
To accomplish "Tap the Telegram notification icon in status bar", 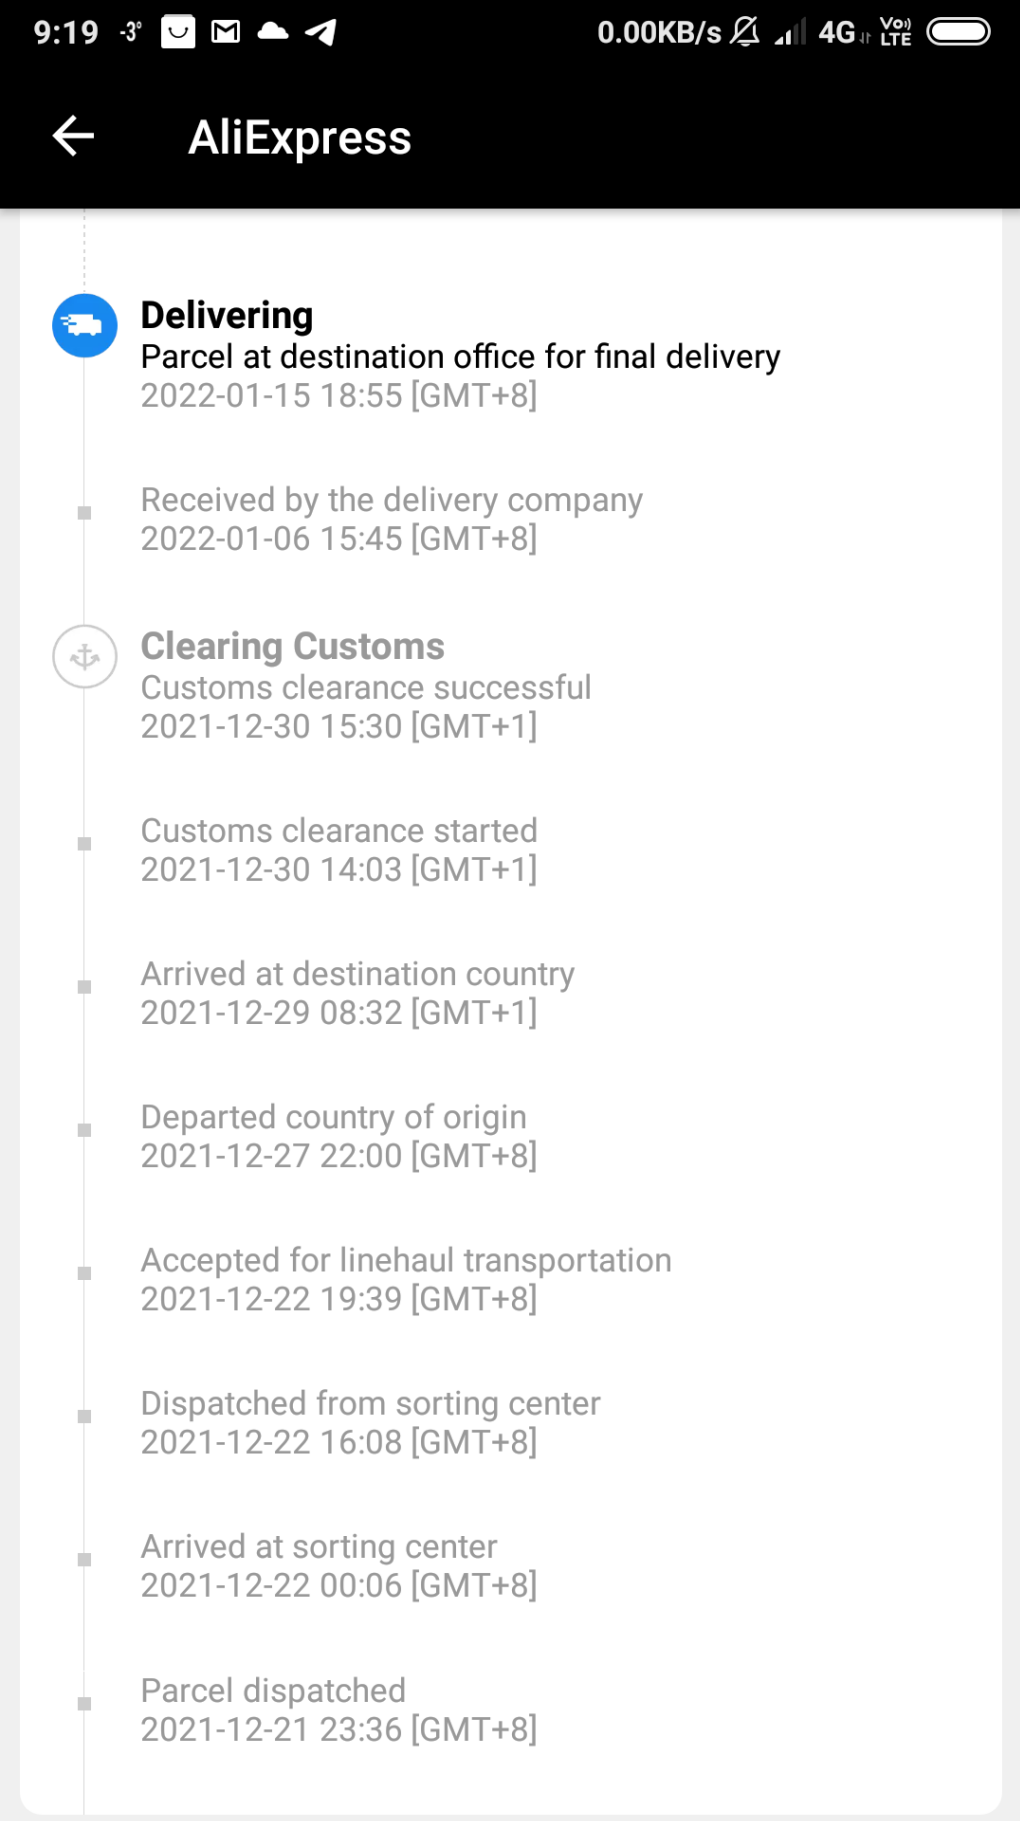I will (x=321, y=32).
